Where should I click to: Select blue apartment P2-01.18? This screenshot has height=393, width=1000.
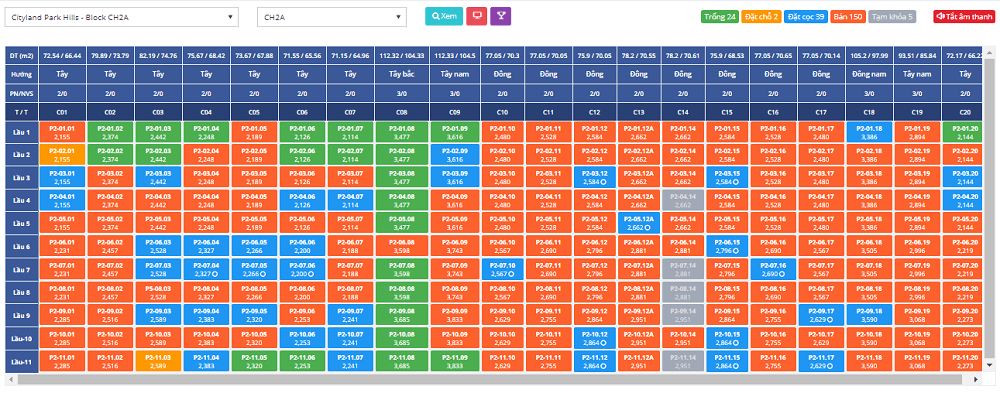[869, 132]
